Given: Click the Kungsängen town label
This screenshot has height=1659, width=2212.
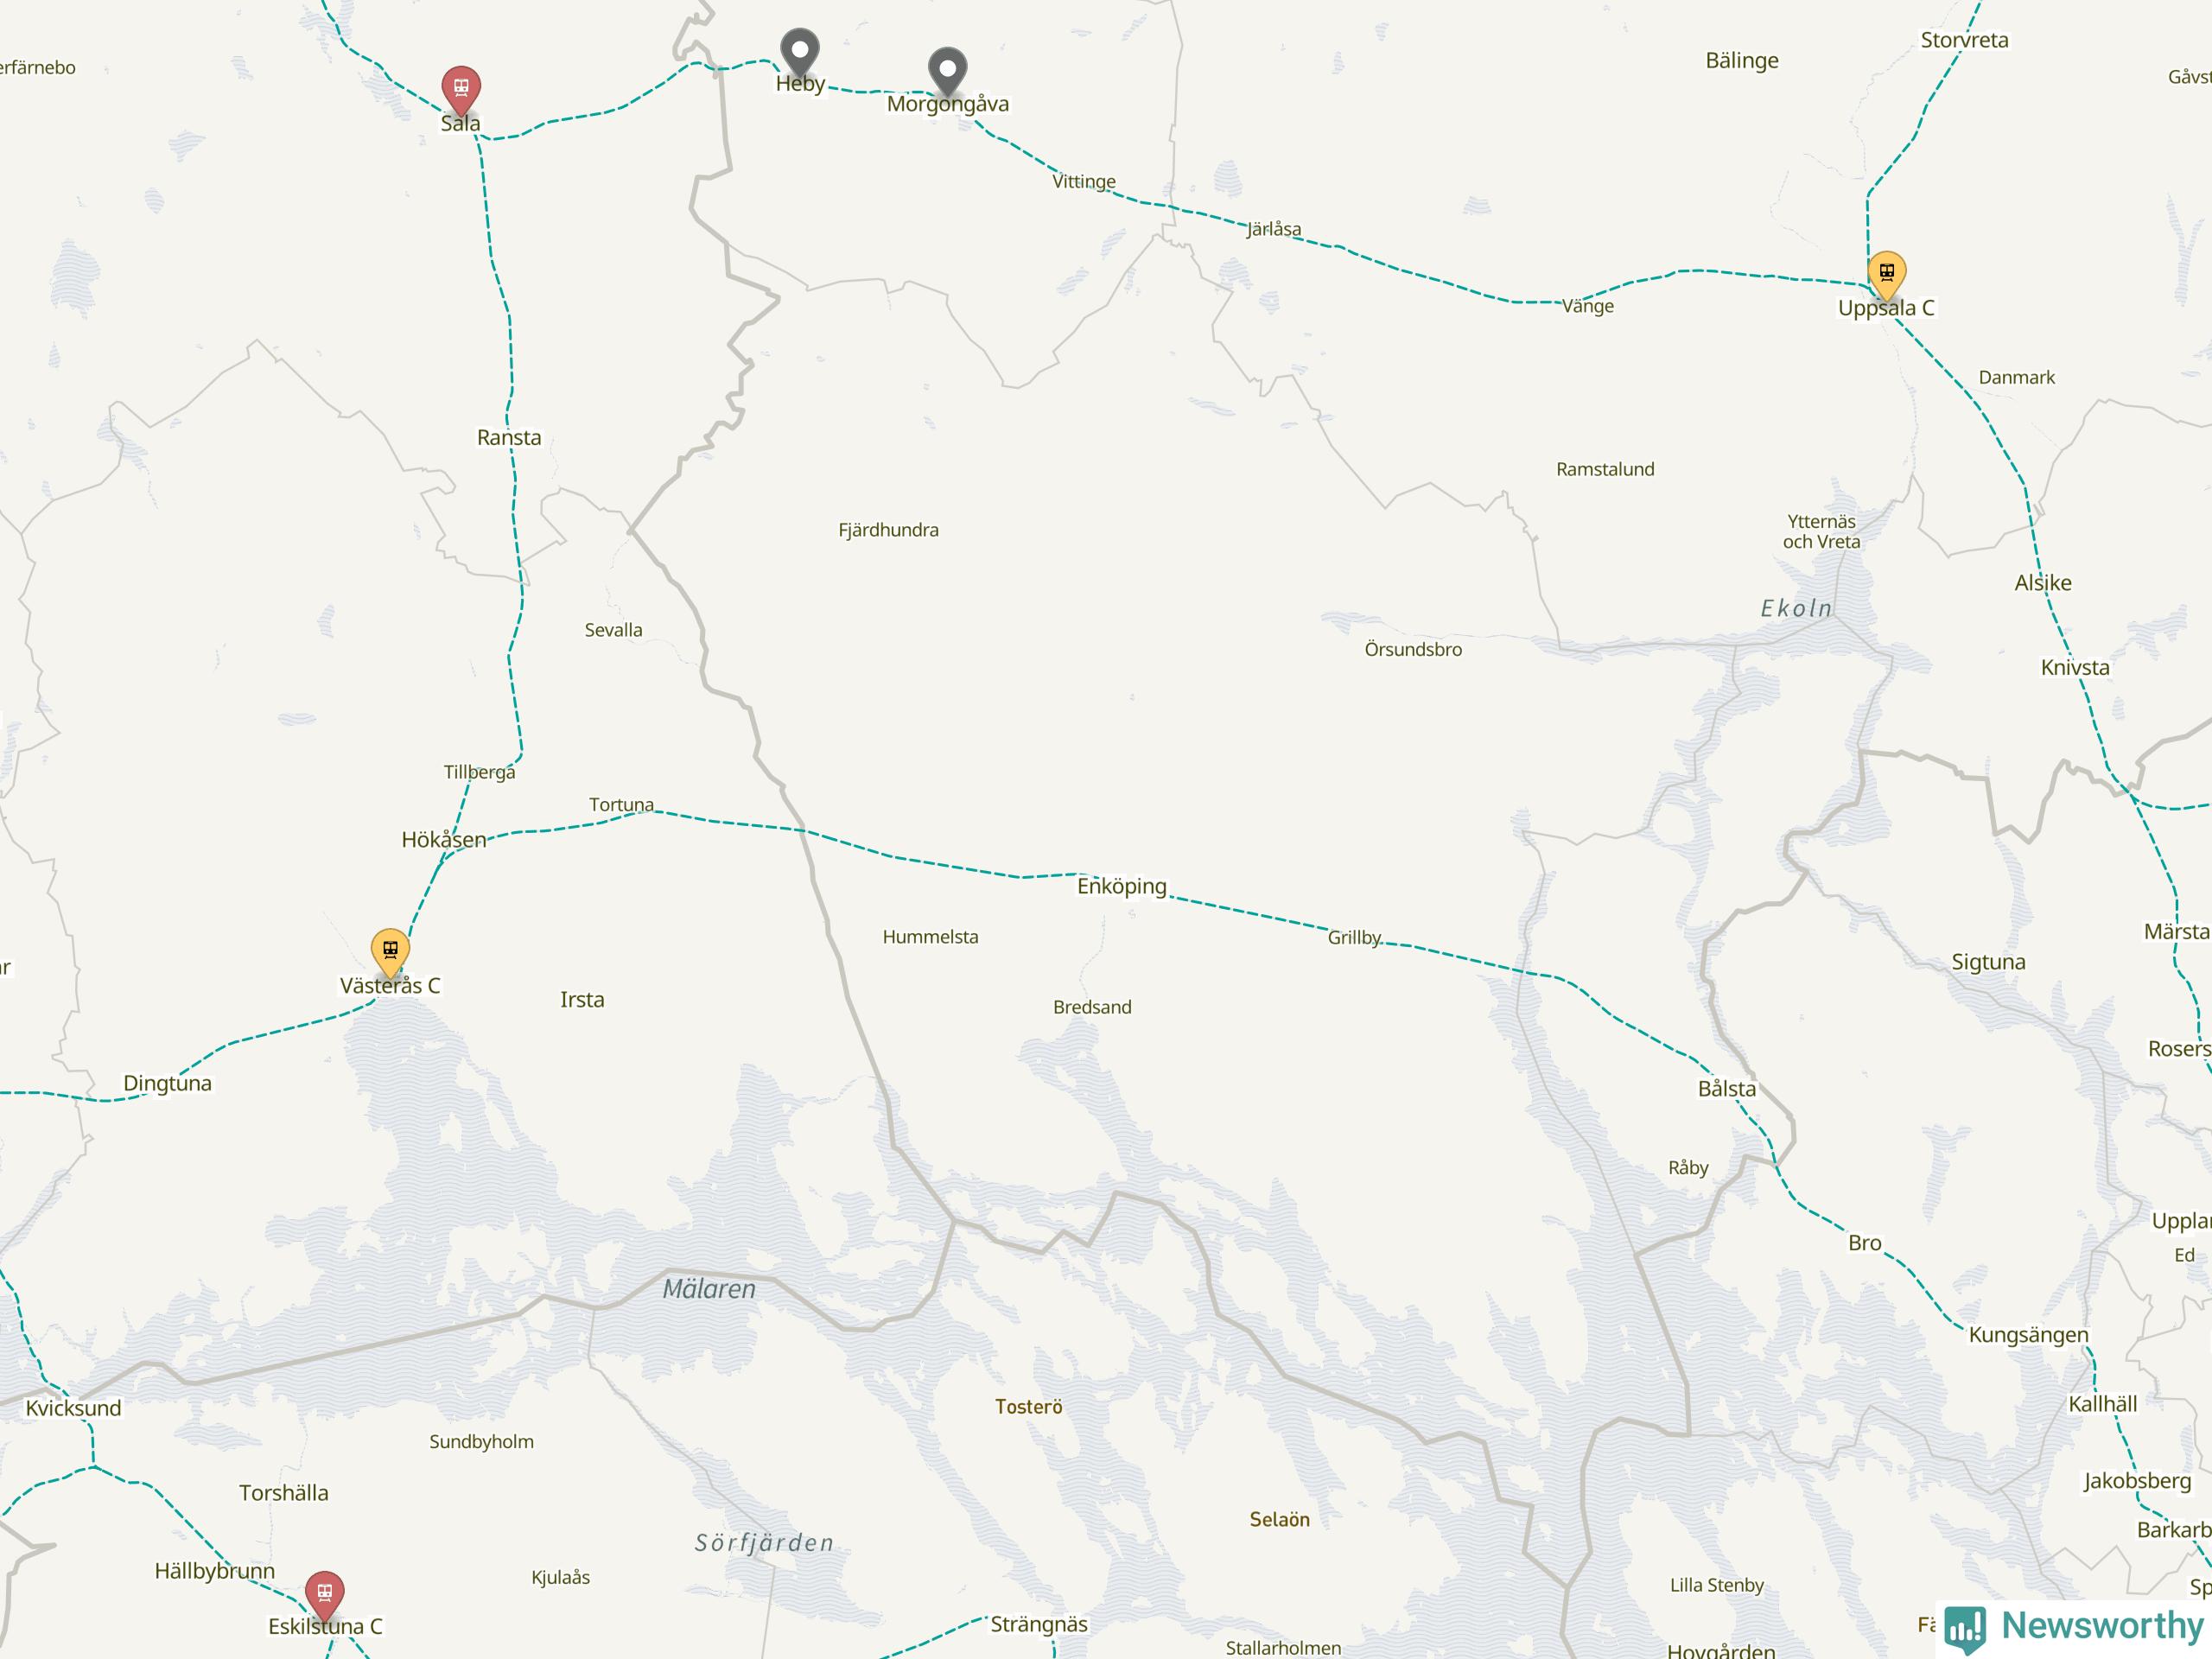Looking at the screenshot, I should click(2028, 1335).
